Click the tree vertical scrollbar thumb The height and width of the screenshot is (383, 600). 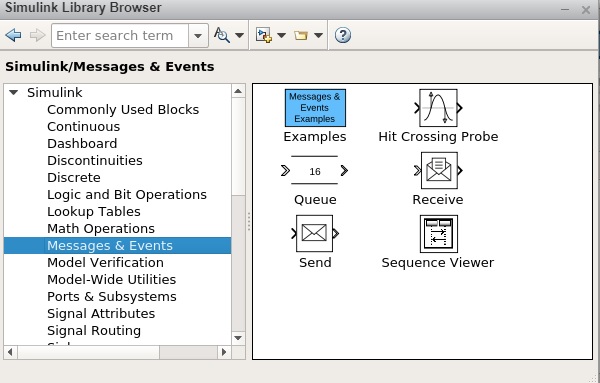pos(238,147)
